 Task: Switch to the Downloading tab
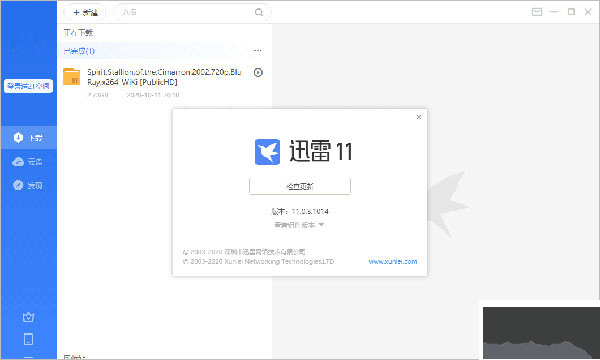(x=78, y=33)
